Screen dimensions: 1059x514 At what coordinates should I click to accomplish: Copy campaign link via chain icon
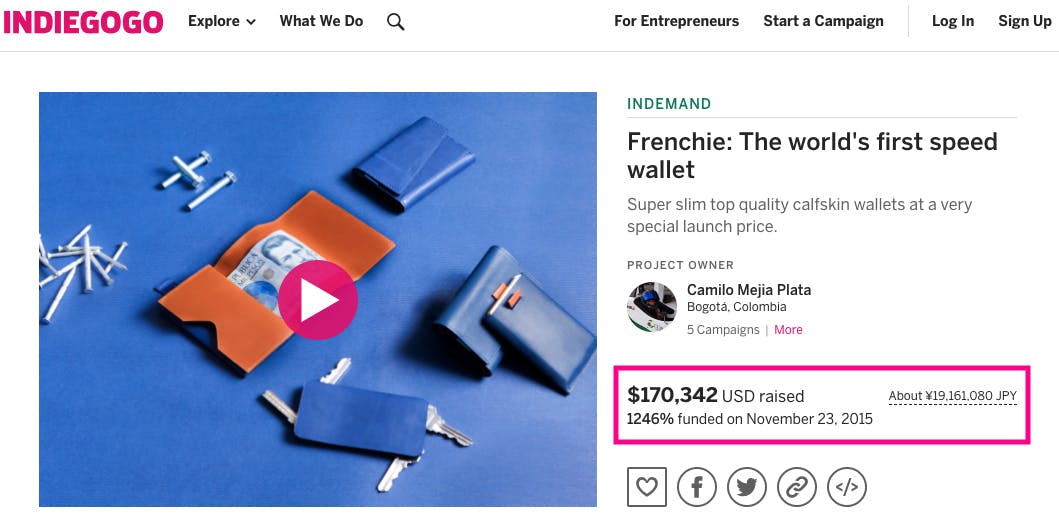[797, 487]
